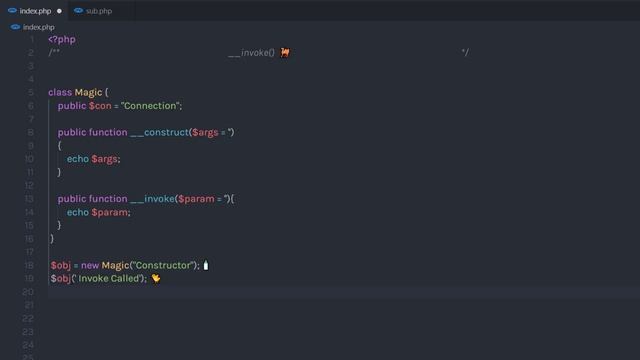The width and height of the screenshot is (640, 360).
Task: Place cursor on '<?php' opening tag
Action: [62, 40]
